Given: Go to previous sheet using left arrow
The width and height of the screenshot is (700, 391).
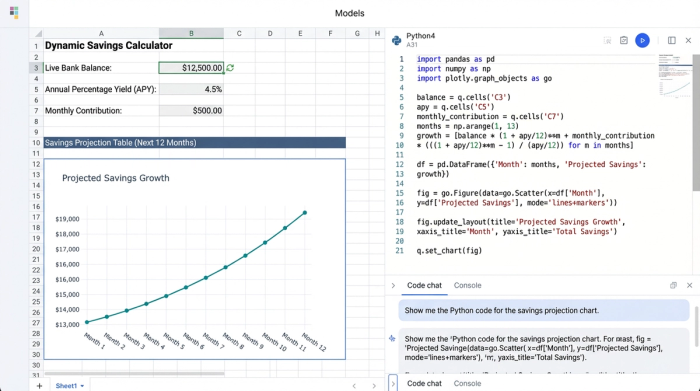Looking at the screenshot, I should [354, 386].
